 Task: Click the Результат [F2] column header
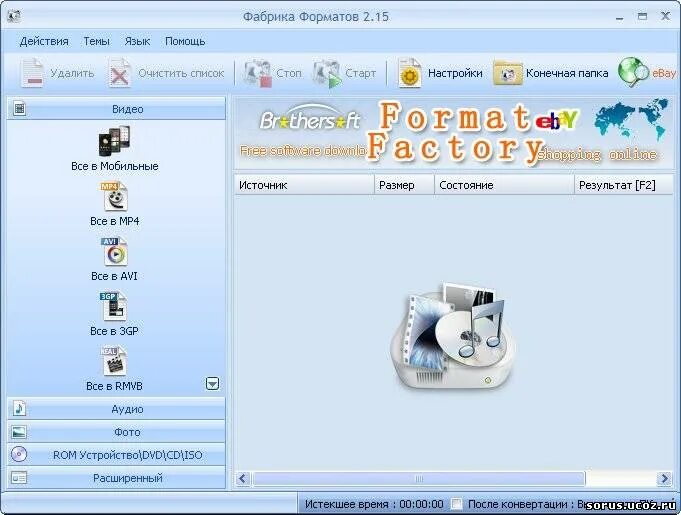coord(624,185)
